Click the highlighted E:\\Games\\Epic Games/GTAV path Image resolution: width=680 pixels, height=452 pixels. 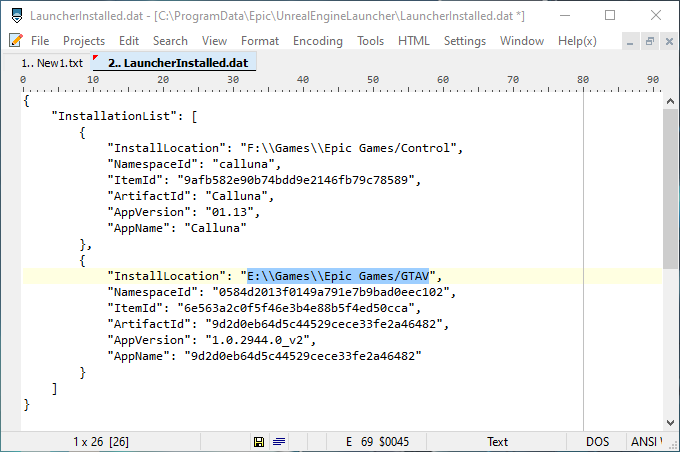point(338,276)
